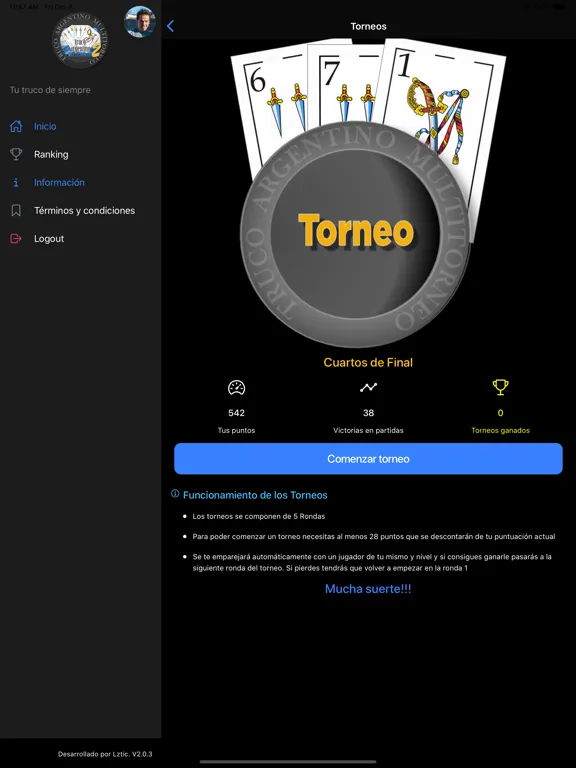Click the 0 torneos ganados value
The image size is (576, 768).
click(500, 413)
